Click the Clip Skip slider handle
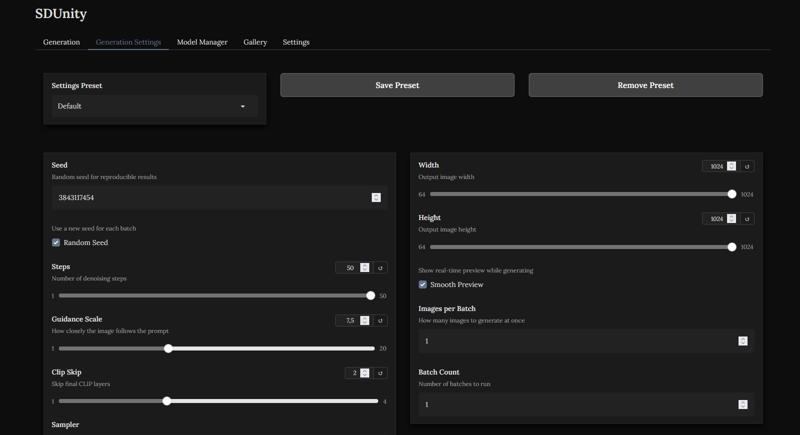The image size is (800, 435). pyautogui.click(x=167, y=401)
